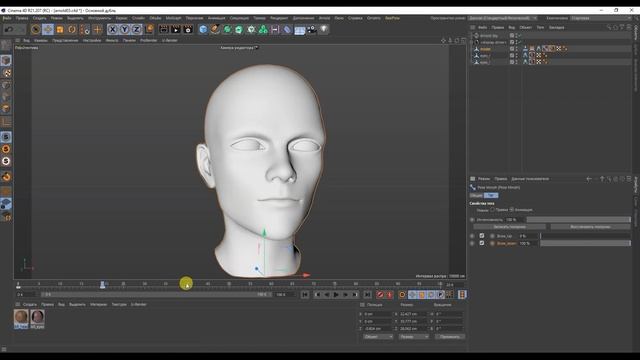The image size is (640, 360).
Task: Adjust the Интенсивность strength slider
Action: click(578, 220)
